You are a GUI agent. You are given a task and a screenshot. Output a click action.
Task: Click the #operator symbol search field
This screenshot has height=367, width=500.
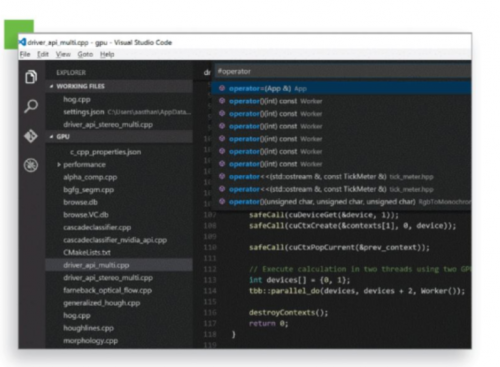click(343, 71)
